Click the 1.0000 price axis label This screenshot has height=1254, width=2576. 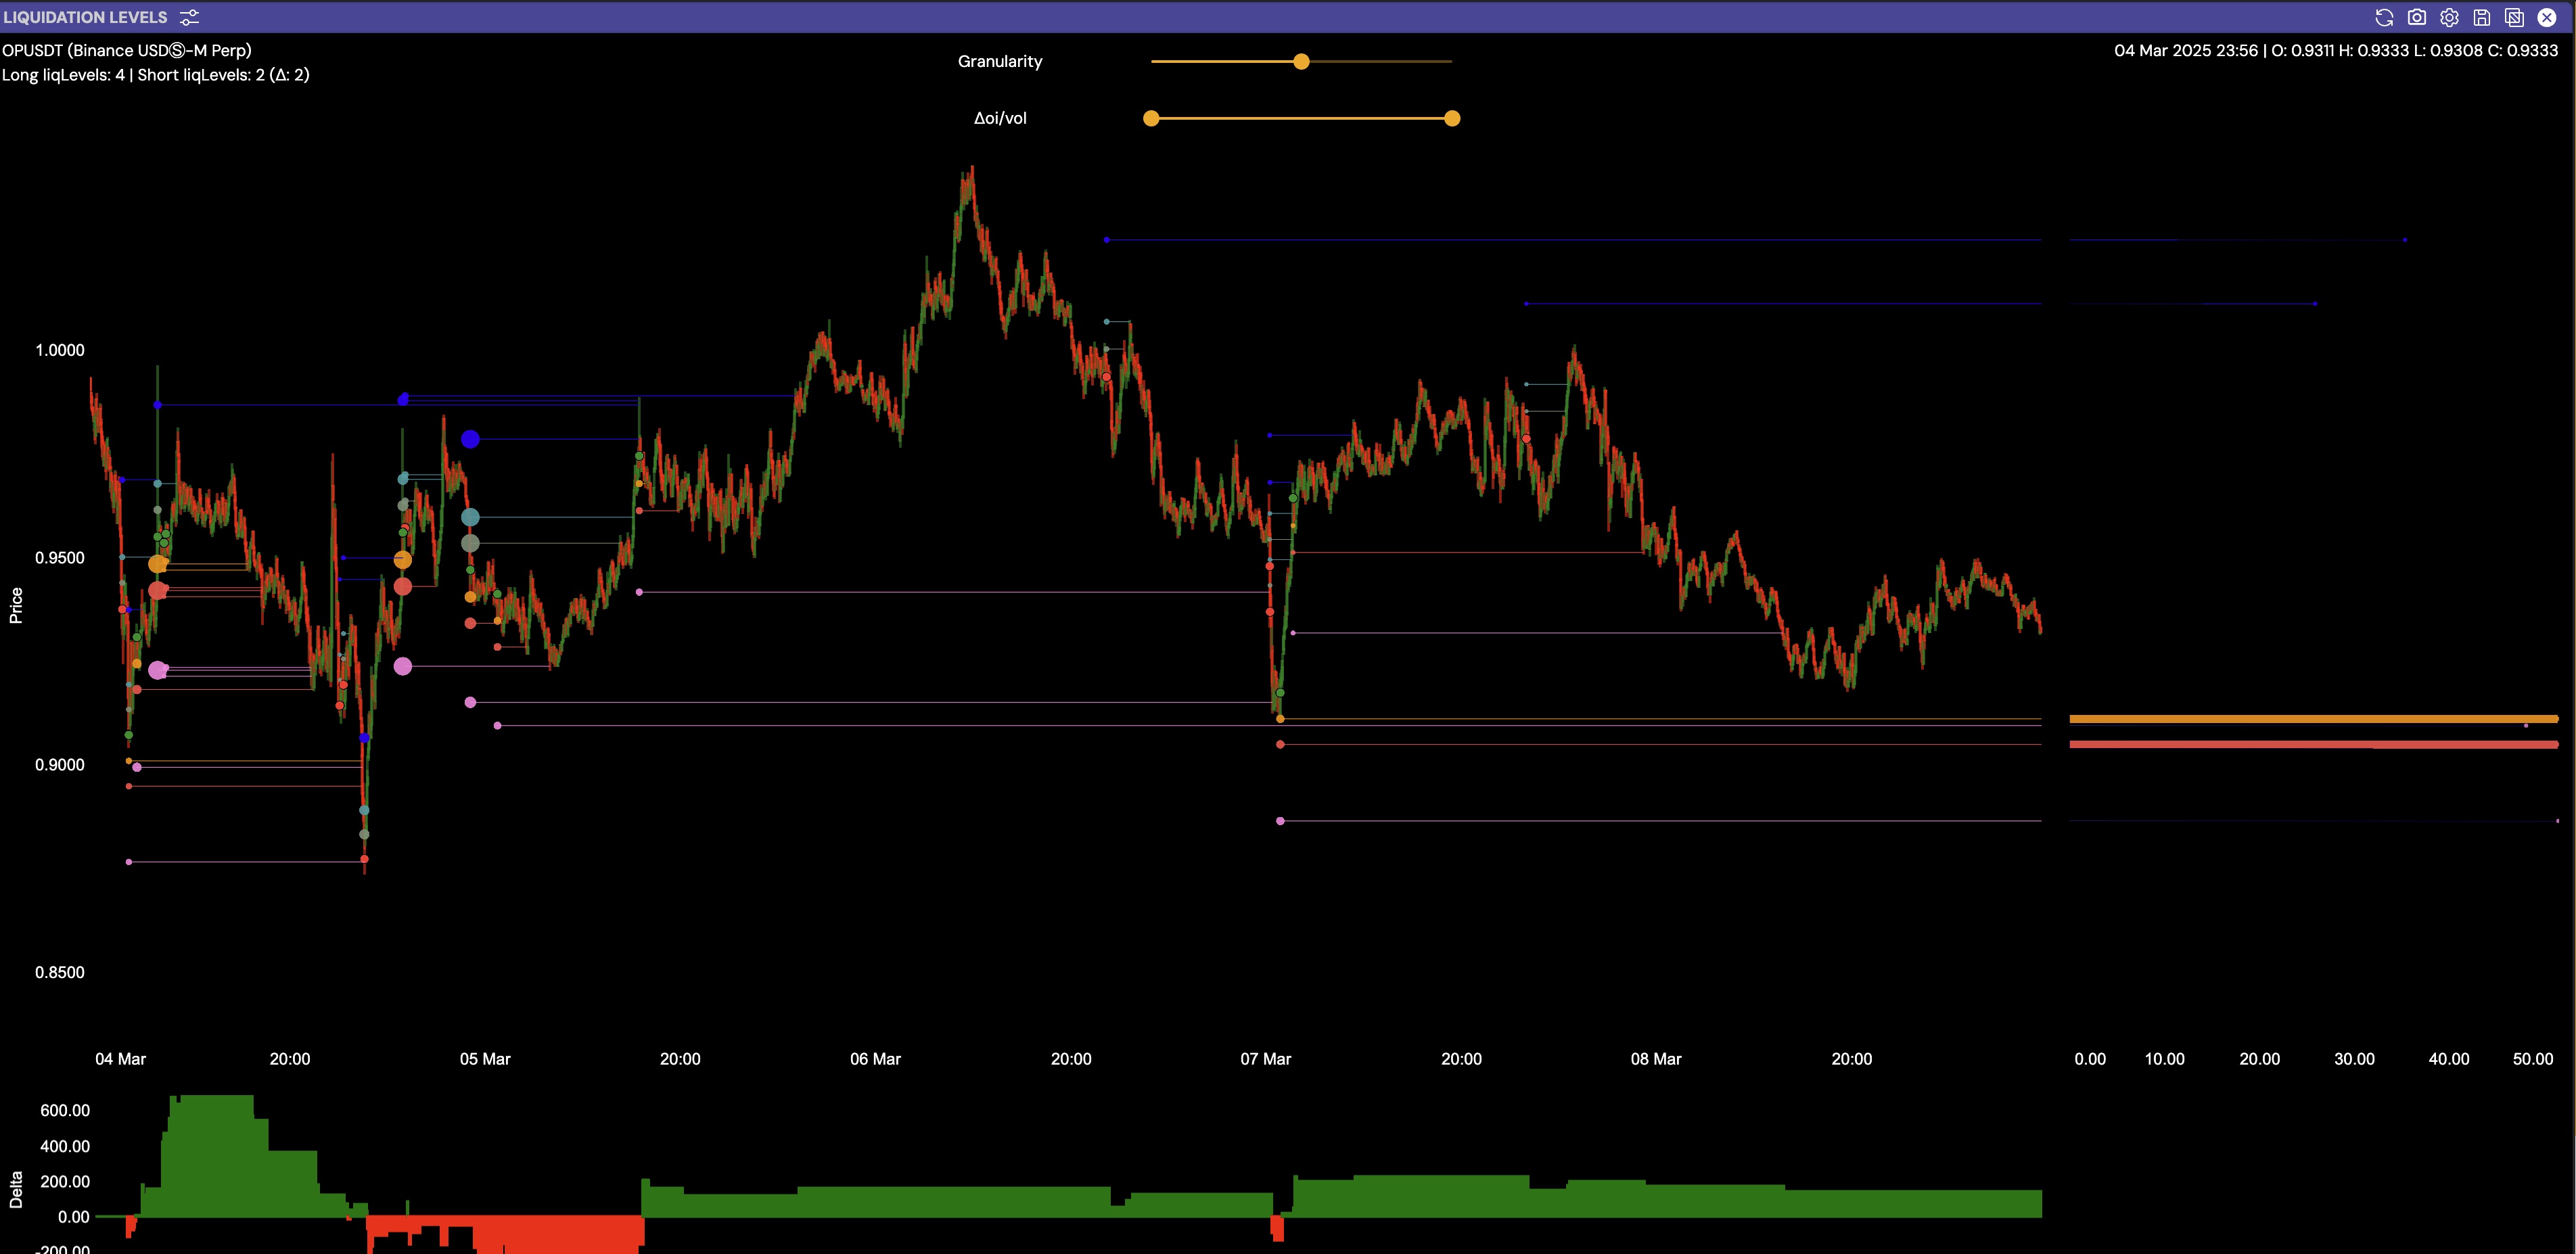click(x=60, y=350)
